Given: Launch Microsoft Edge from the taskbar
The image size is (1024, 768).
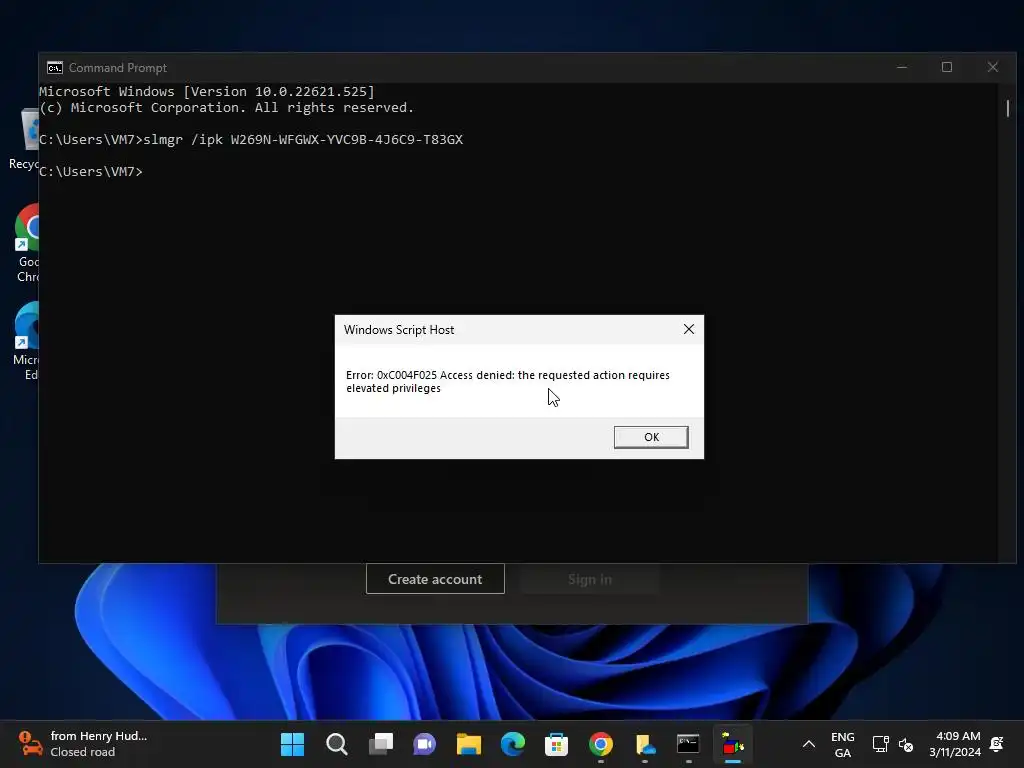Looking at the screenshot, I should (513, 744).
